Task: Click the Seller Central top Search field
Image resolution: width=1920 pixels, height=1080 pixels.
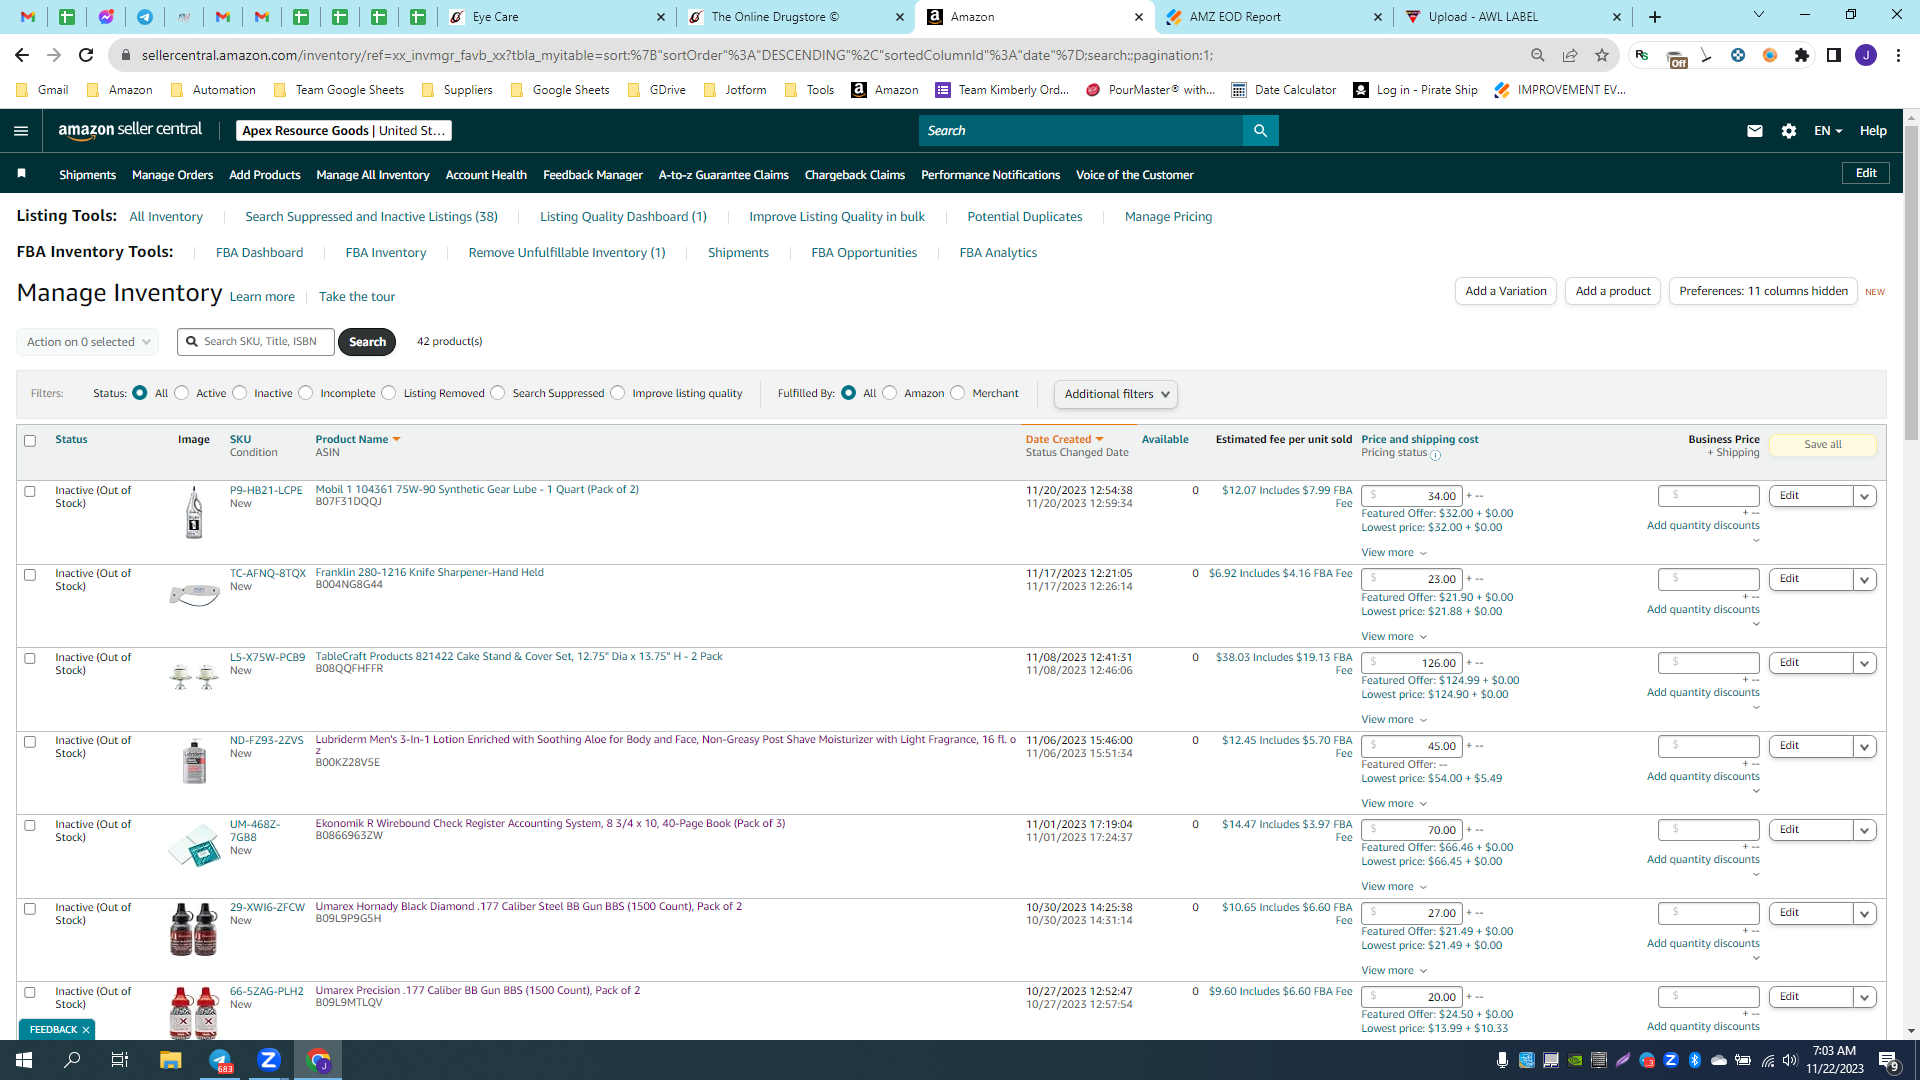Action: pyautogui.click(x=1081, y=131)
